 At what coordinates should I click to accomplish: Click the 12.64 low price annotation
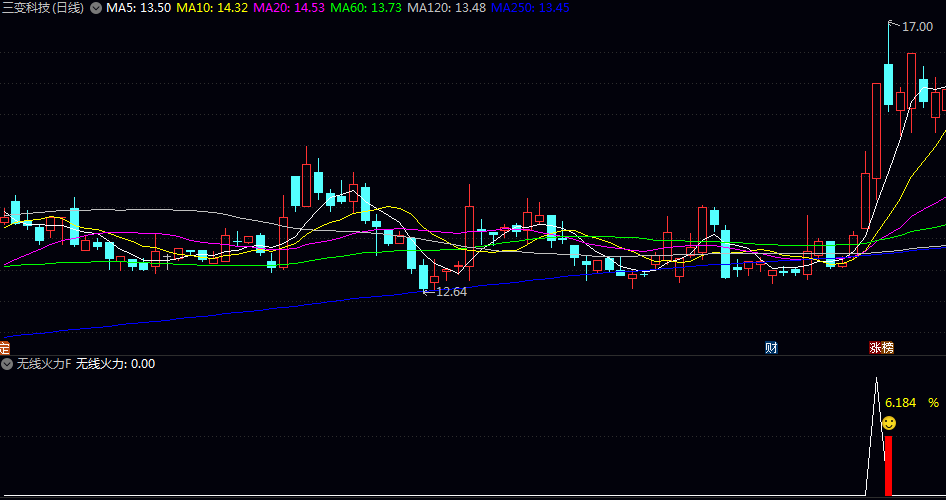point(452,291)
